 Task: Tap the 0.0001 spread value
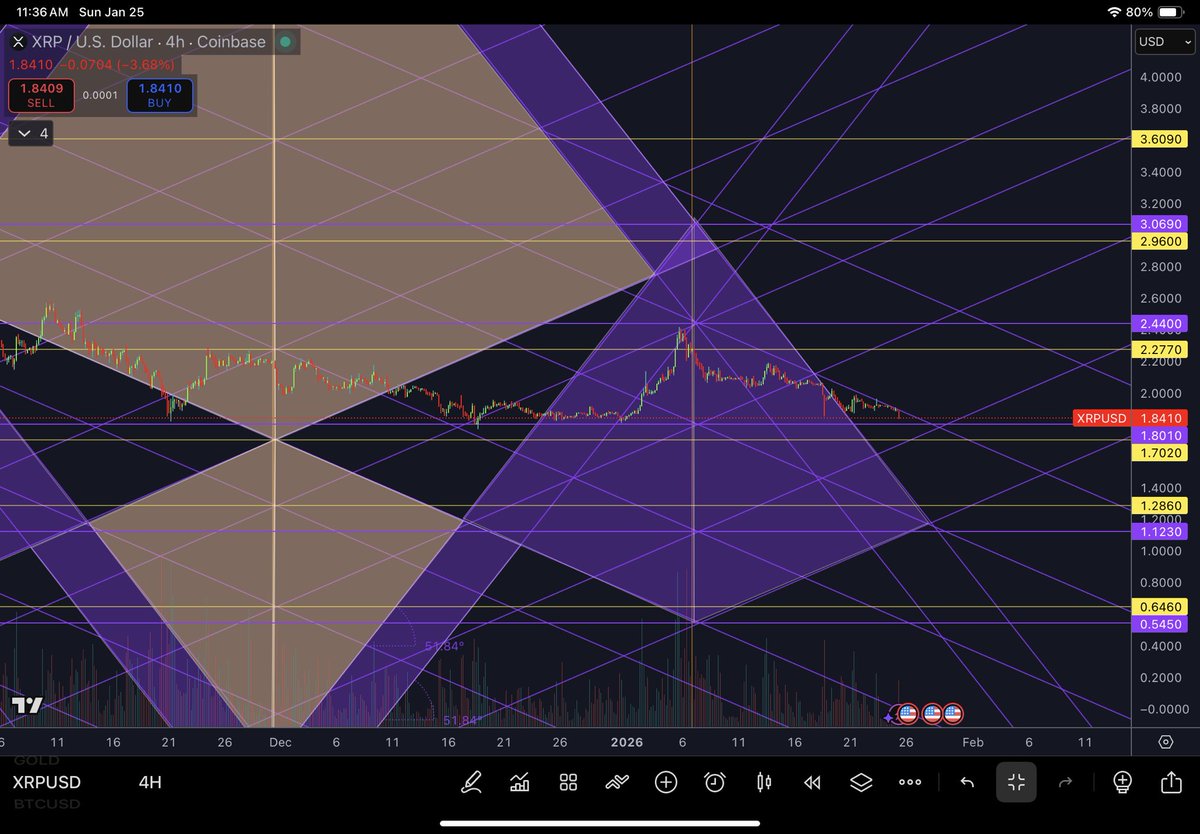pyautogui.click(x=100, y=95)
